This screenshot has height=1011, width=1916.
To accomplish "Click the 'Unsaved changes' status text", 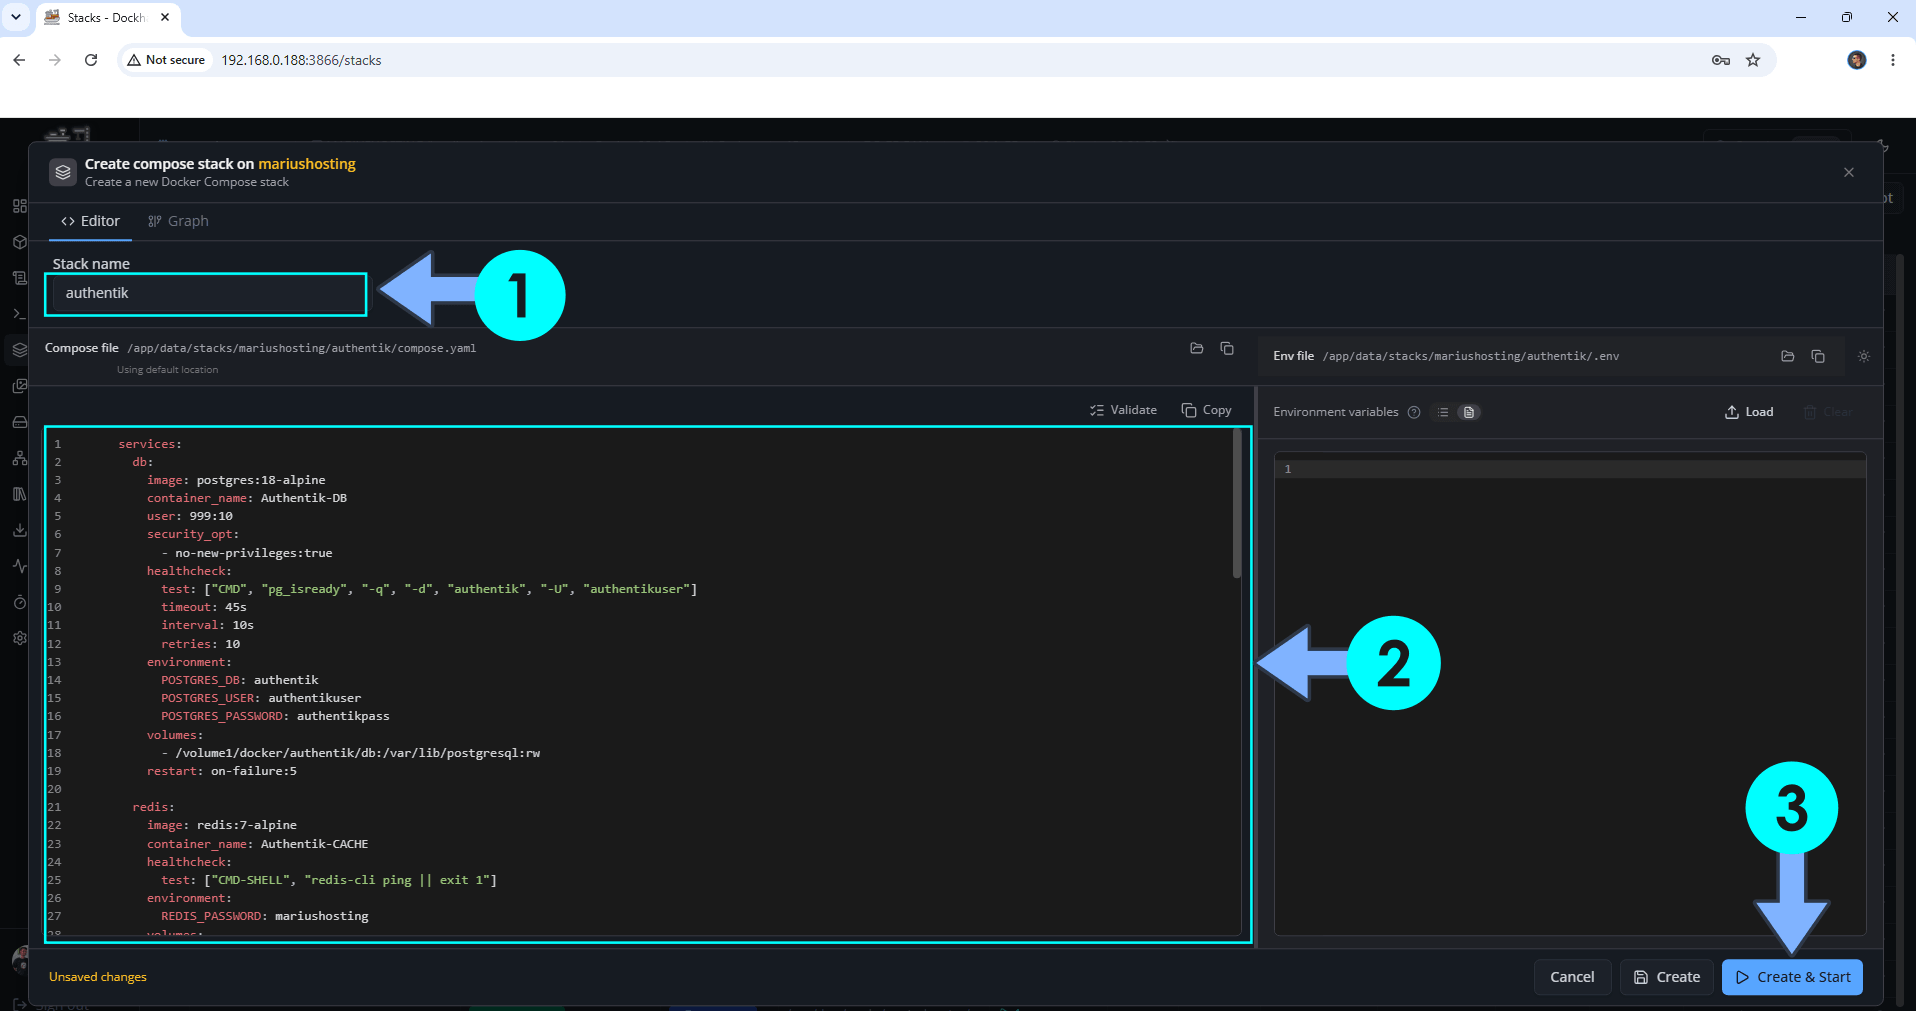I will click(x=98, y=977).
